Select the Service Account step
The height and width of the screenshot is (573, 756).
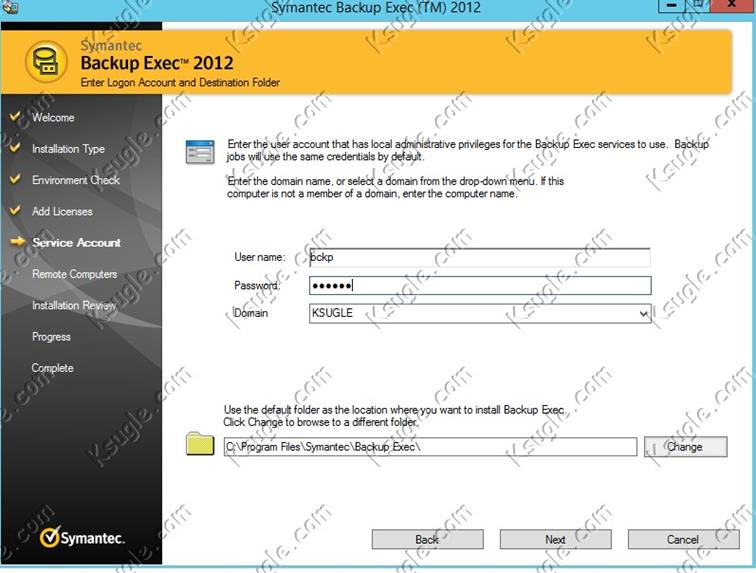76,243
